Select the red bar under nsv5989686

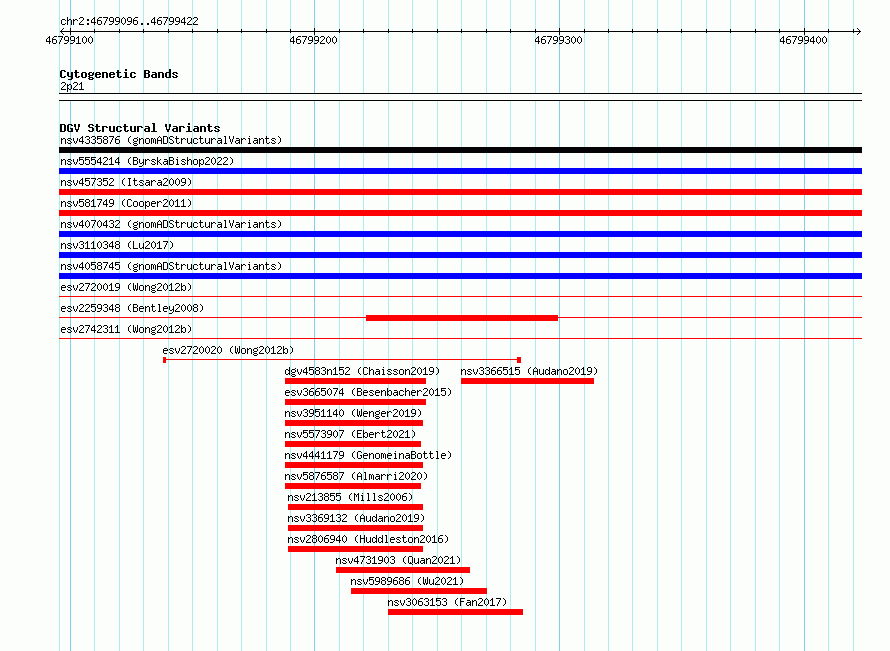[x=419, y=591]
